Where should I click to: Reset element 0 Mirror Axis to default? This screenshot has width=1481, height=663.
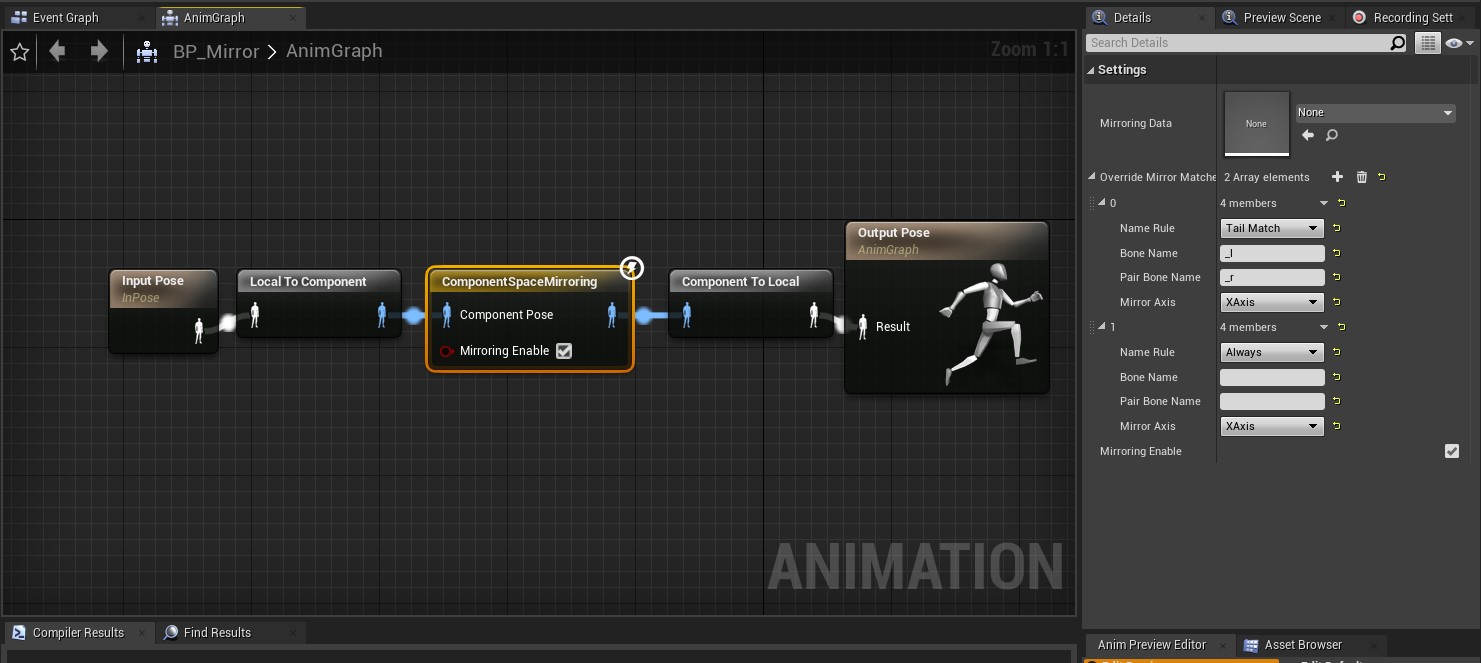point(1336,302)
